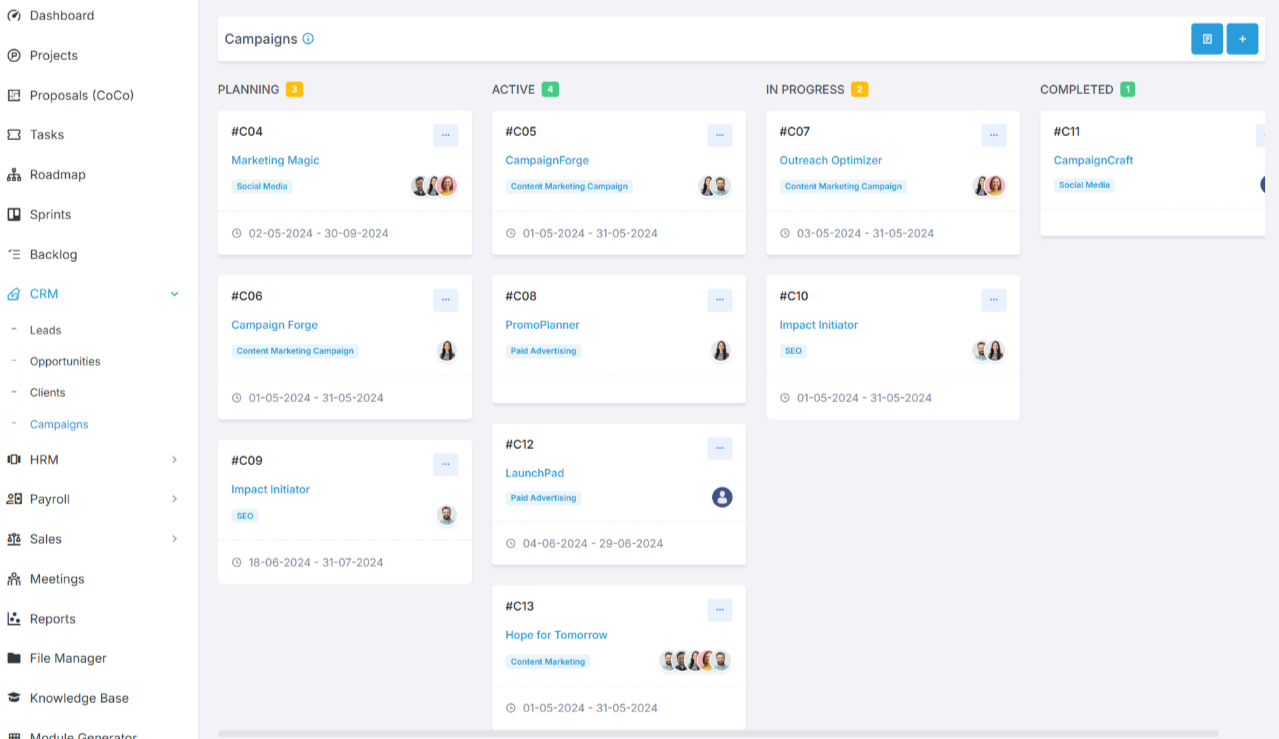Expand the HRM menu section
1279x739 pixels.
(175, 460)
